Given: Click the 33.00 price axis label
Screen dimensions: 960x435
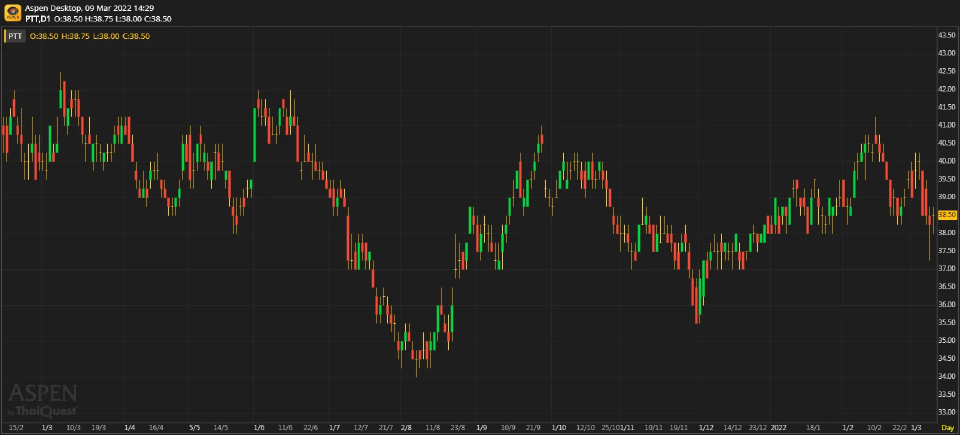Looking at the screenshot, I should 947,412.
